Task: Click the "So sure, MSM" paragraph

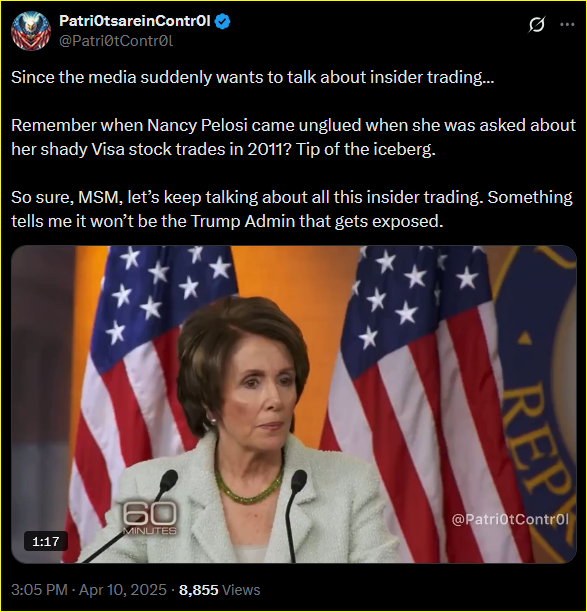Action: pyautogui.click(x=292, y=209)
